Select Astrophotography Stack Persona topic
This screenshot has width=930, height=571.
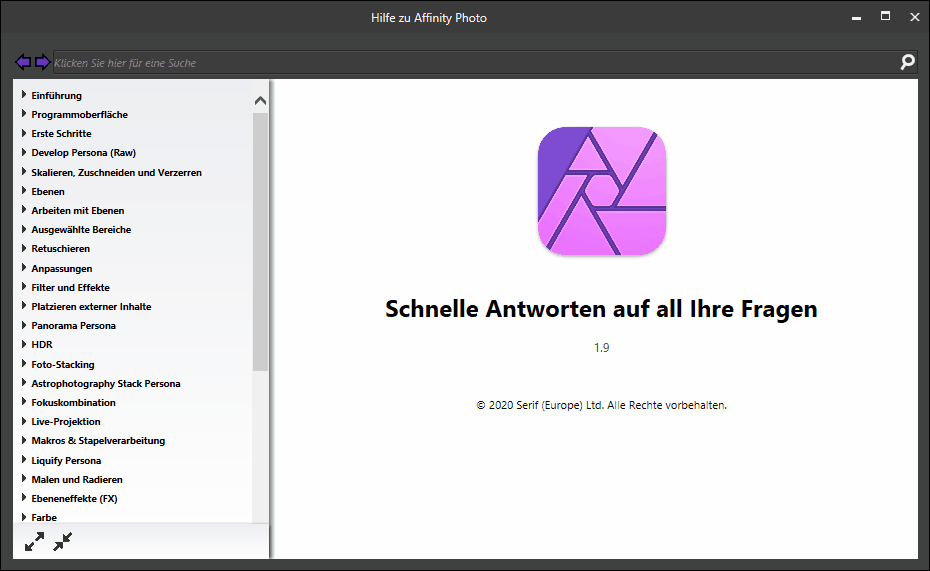coord(106,384)
